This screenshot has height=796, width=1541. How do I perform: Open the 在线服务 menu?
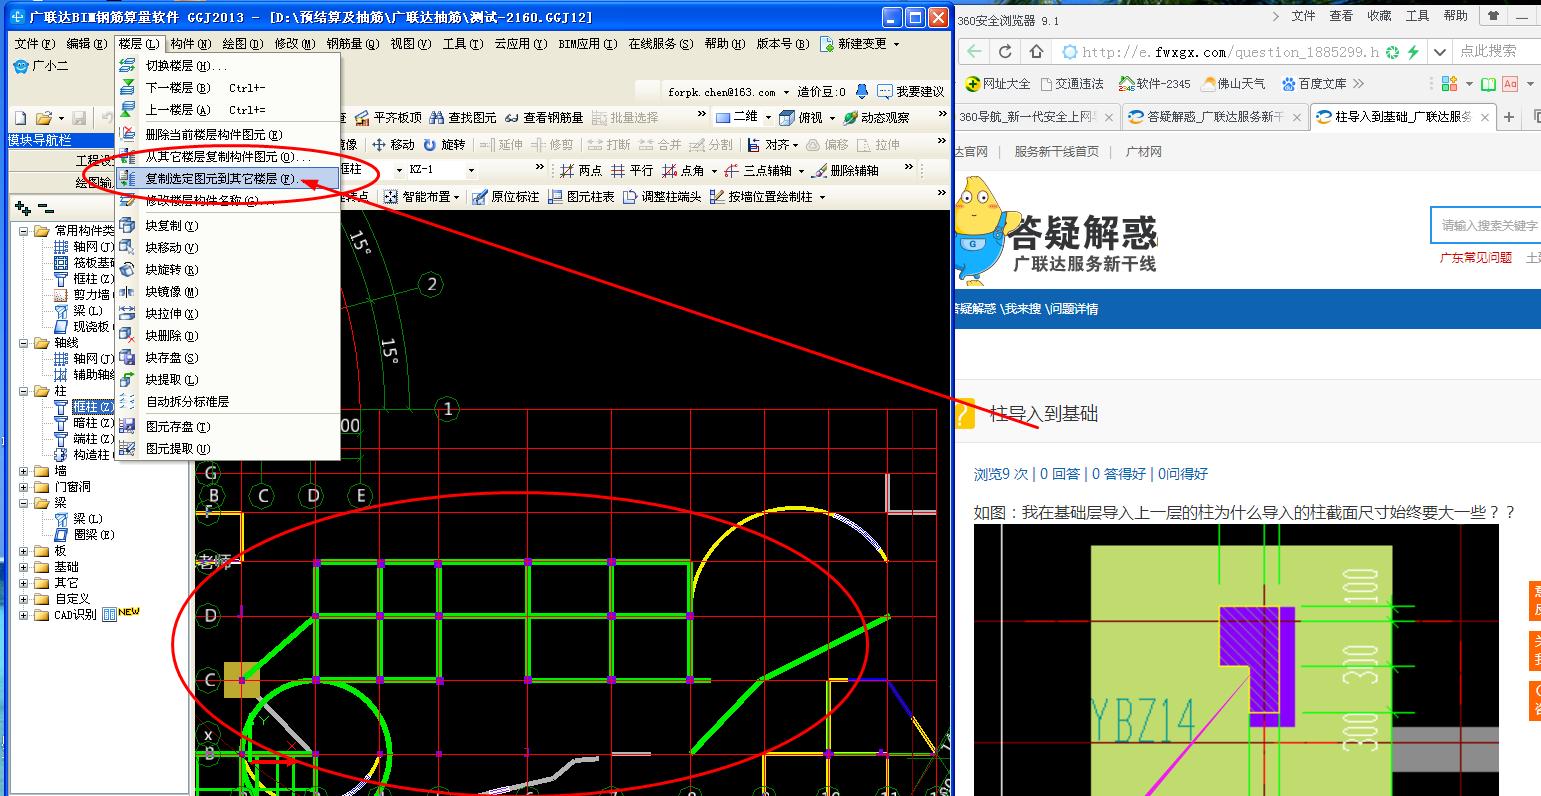(660, 44)
